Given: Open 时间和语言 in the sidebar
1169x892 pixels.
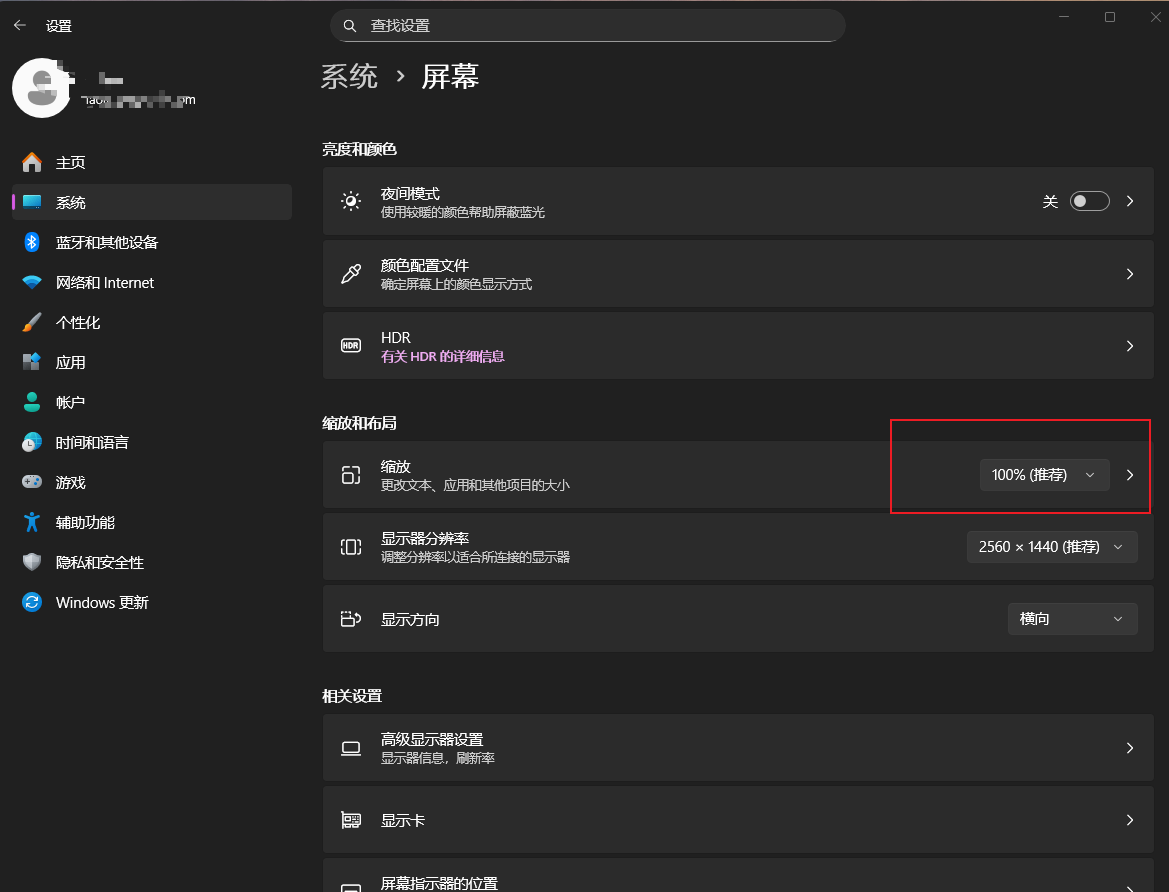Looking at the screenshot, I should pyautogui.click(x=152, y=442).
